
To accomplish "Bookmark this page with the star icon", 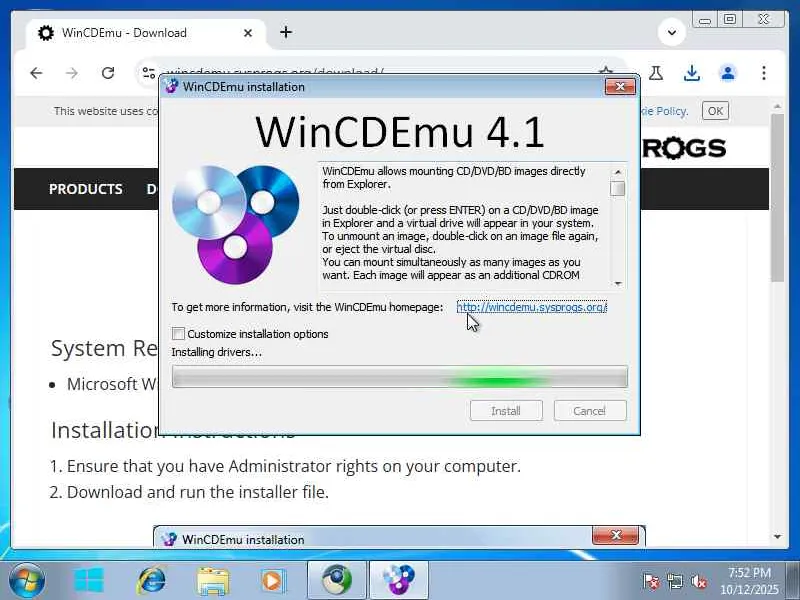I will pyautogui.click(x=606, y=71).
